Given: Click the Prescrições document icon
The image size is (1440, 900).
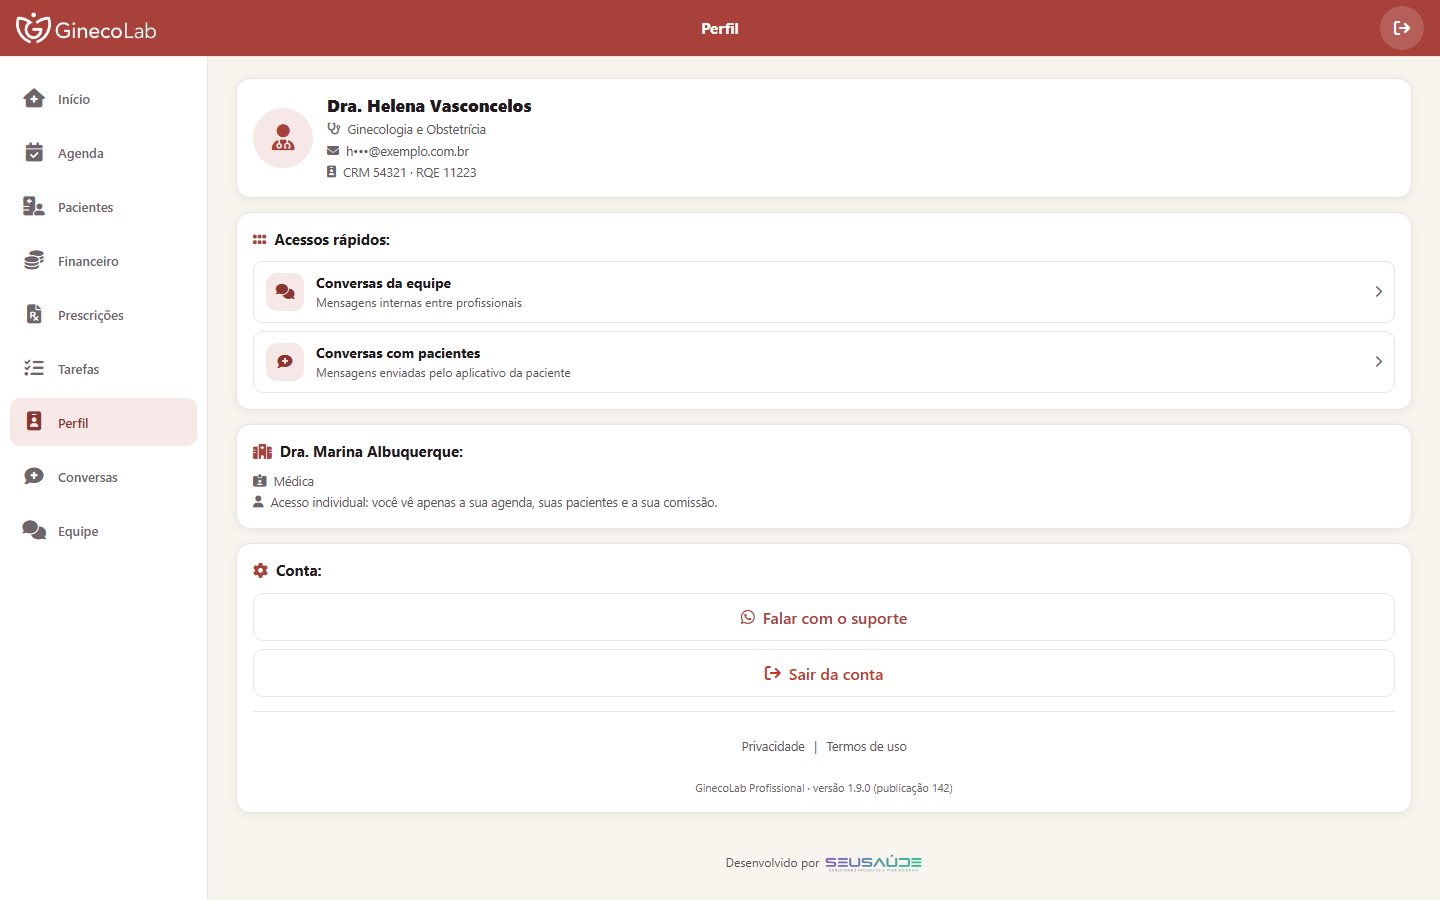Looking at the screenshot, I should point(34,314).
